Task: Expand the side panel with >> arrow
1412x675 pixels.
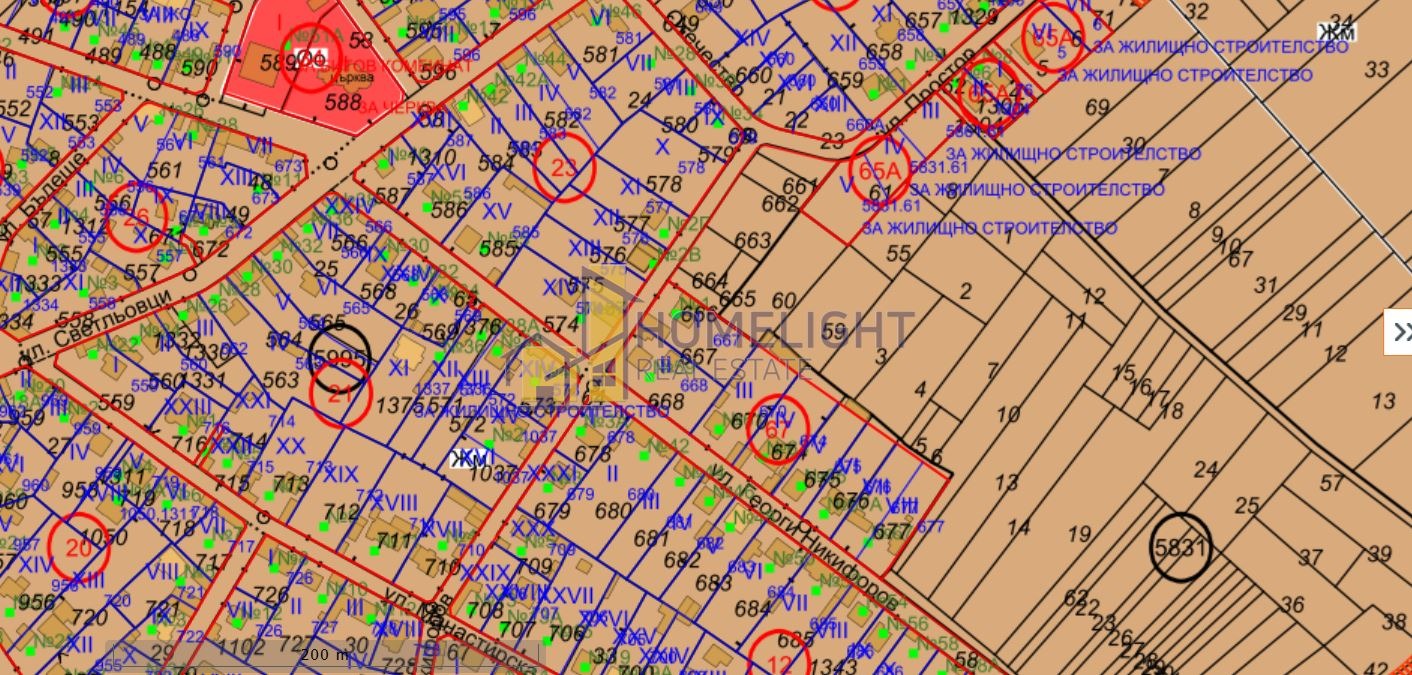Action: pyautogui.click(x=1398, y=332)
